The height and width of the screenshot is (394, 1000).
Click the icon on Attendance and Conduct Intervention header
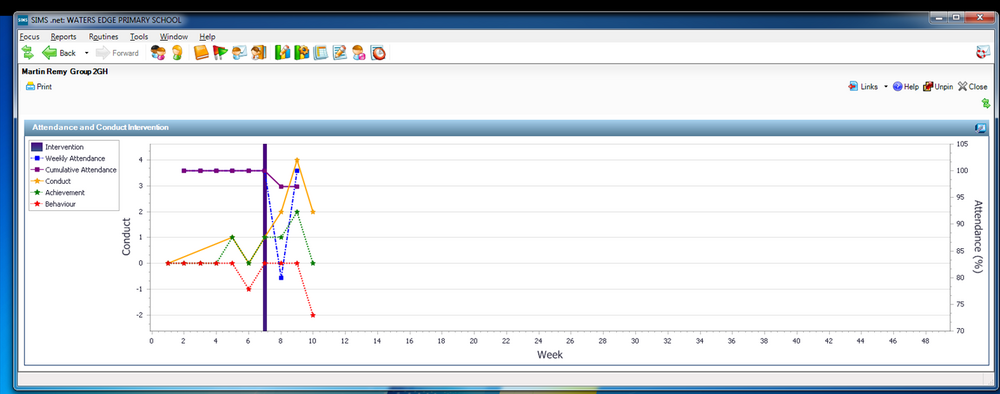pos(980,128)
